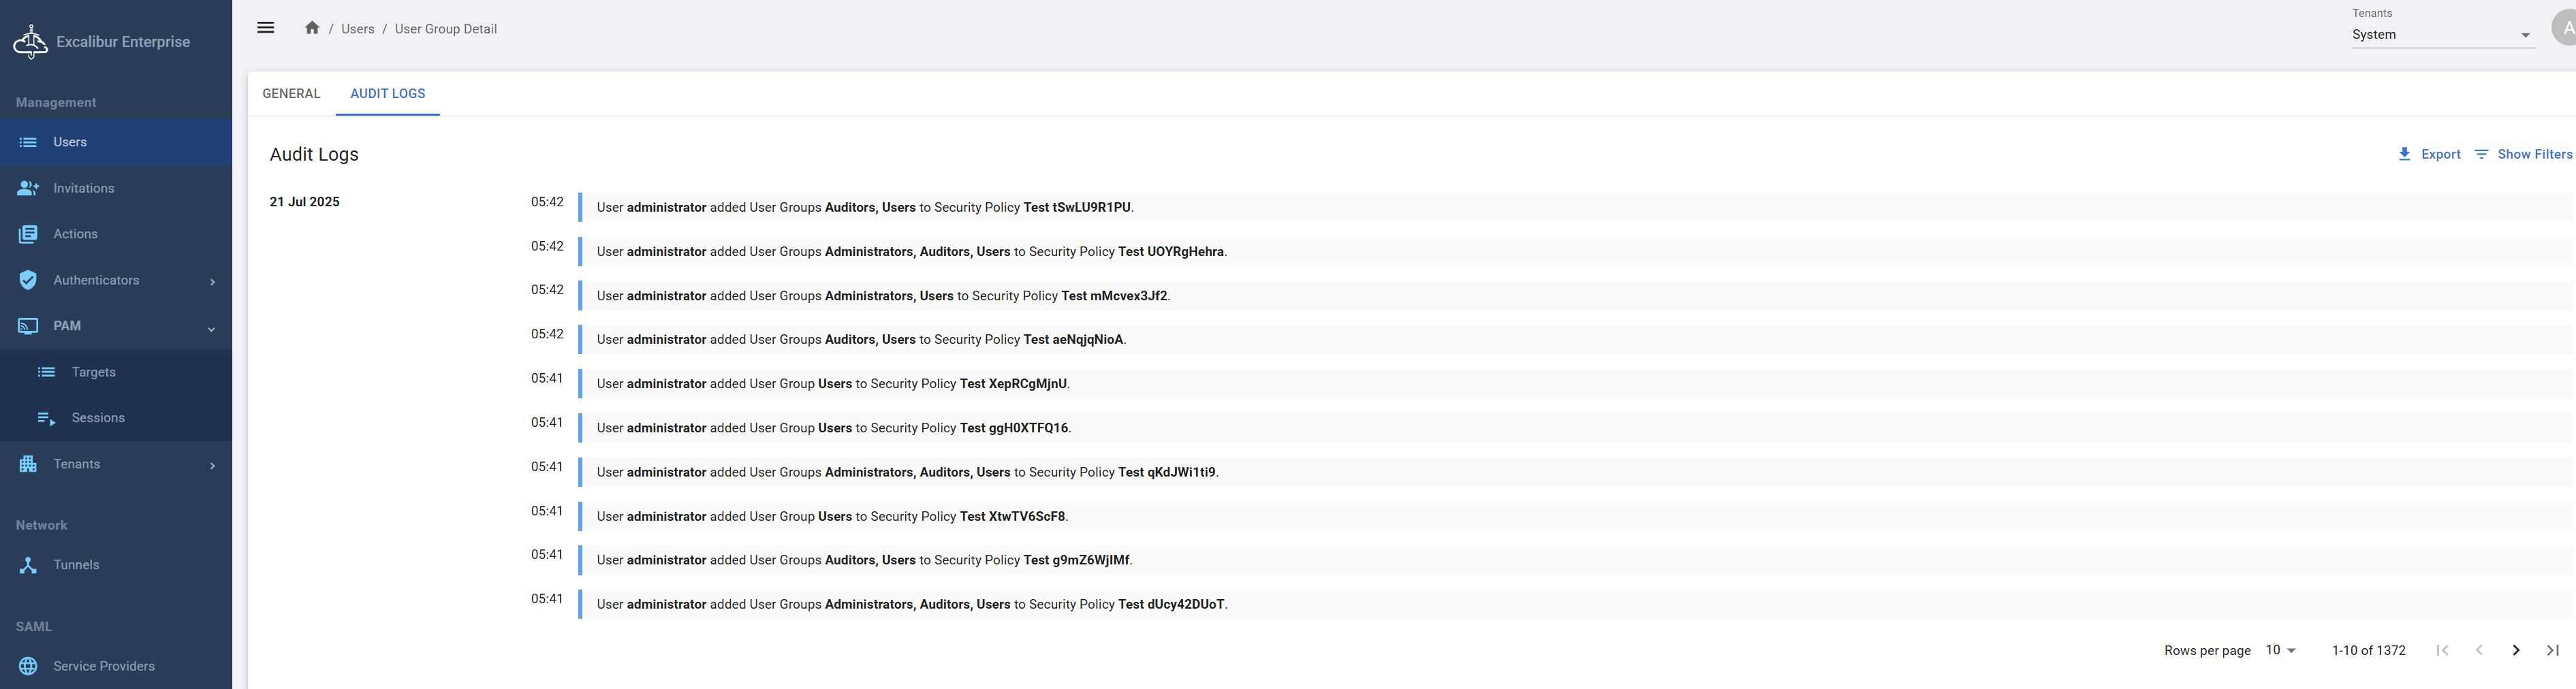Open Actions in the sidebar menu
The width and height of the screenshot is (2576, 689).
tap(116, 234)
